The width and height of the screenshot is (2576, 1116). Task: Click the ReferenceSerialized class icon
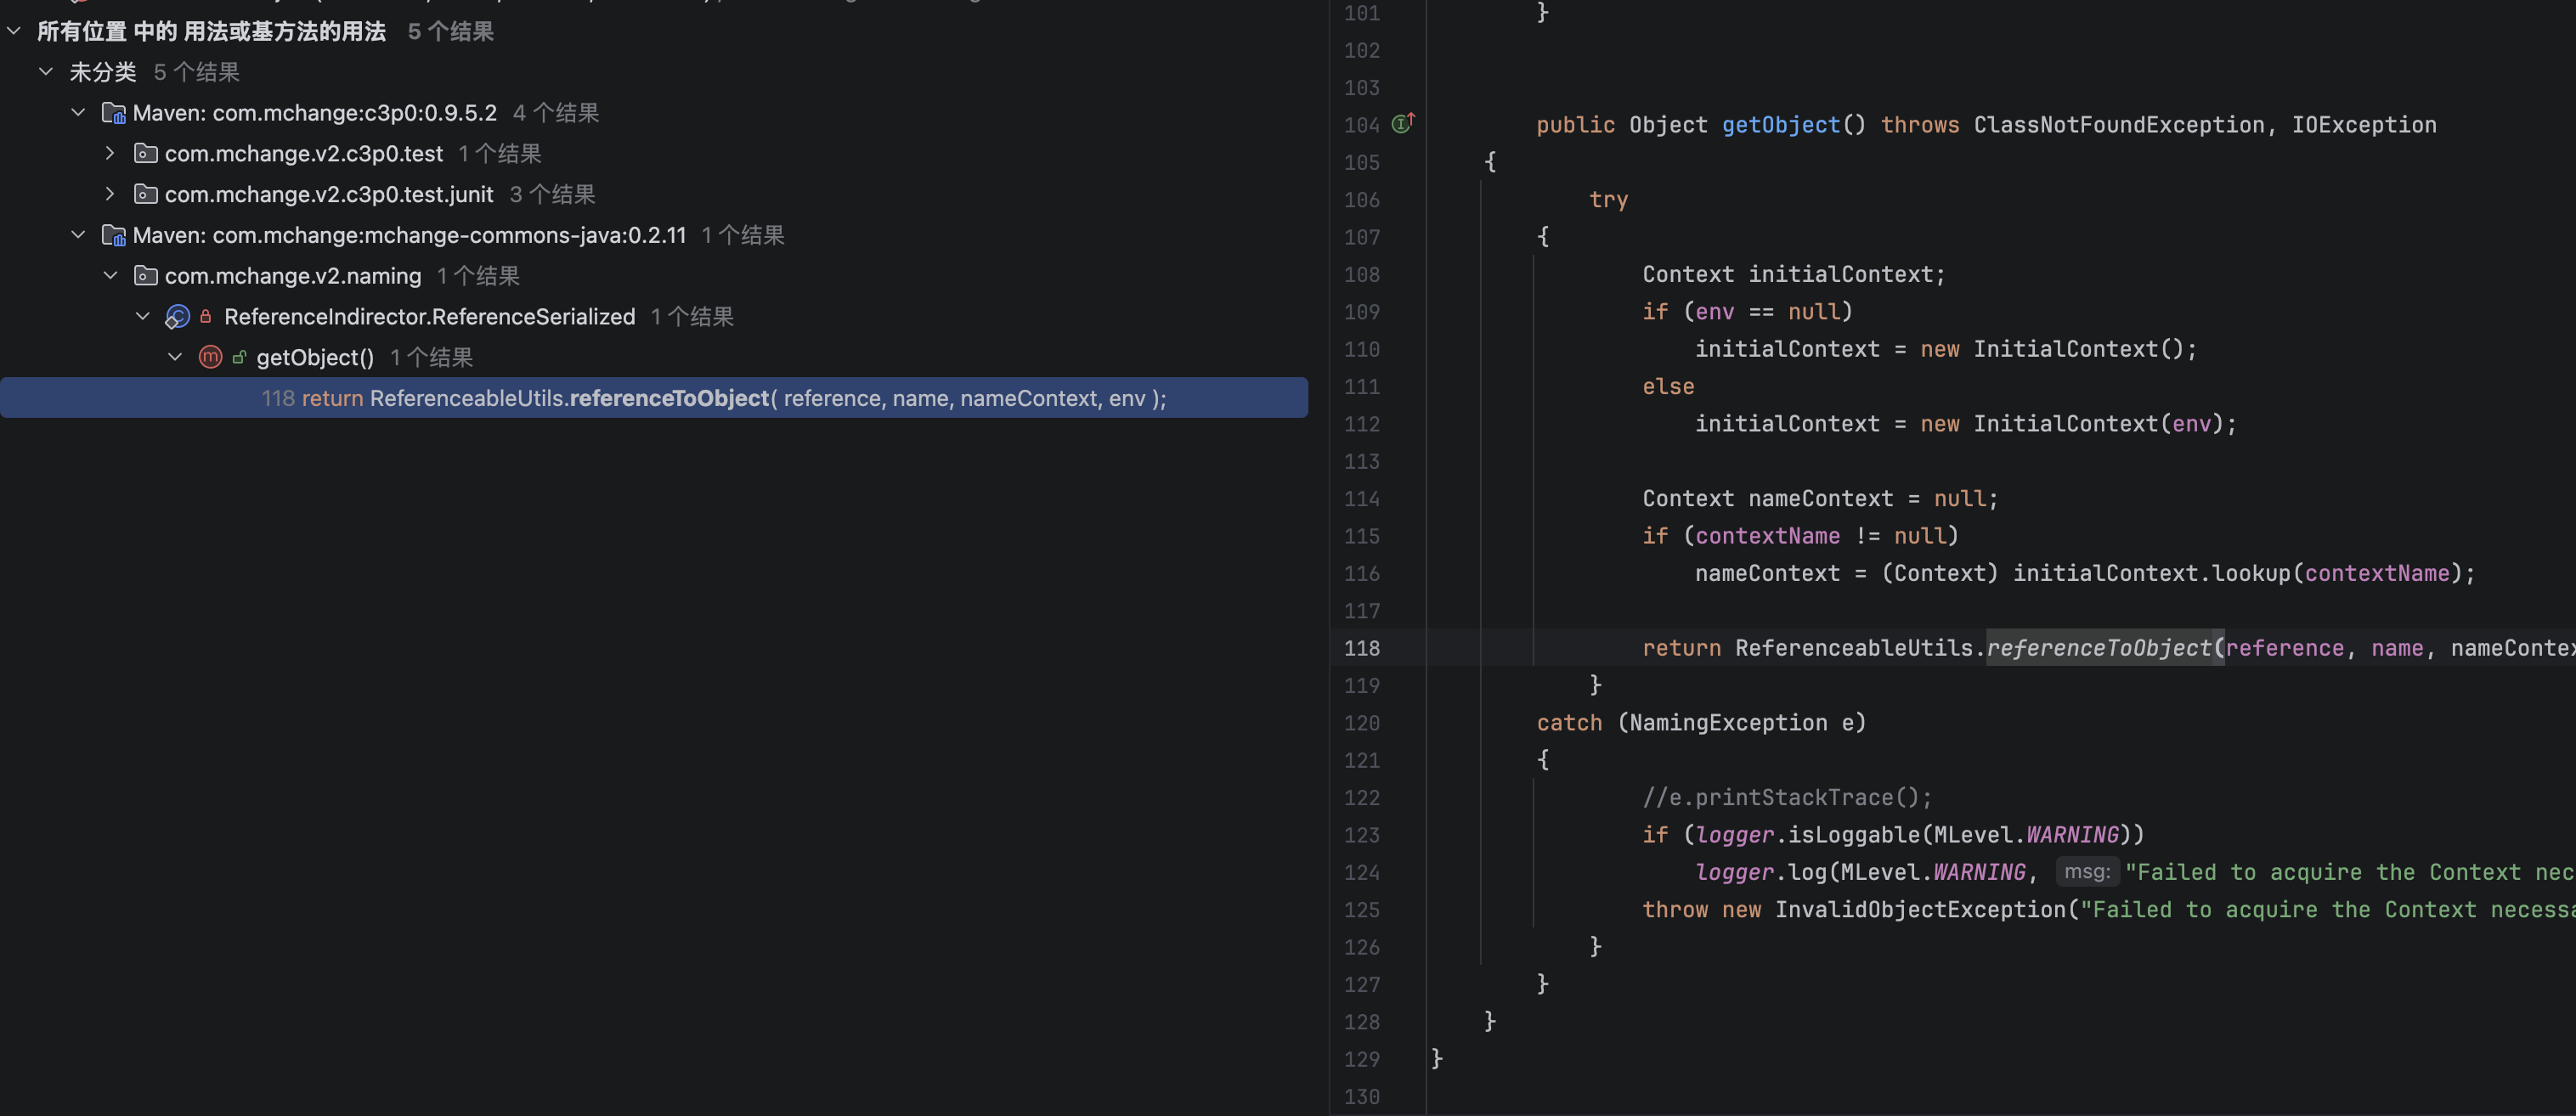click(177, 317)
